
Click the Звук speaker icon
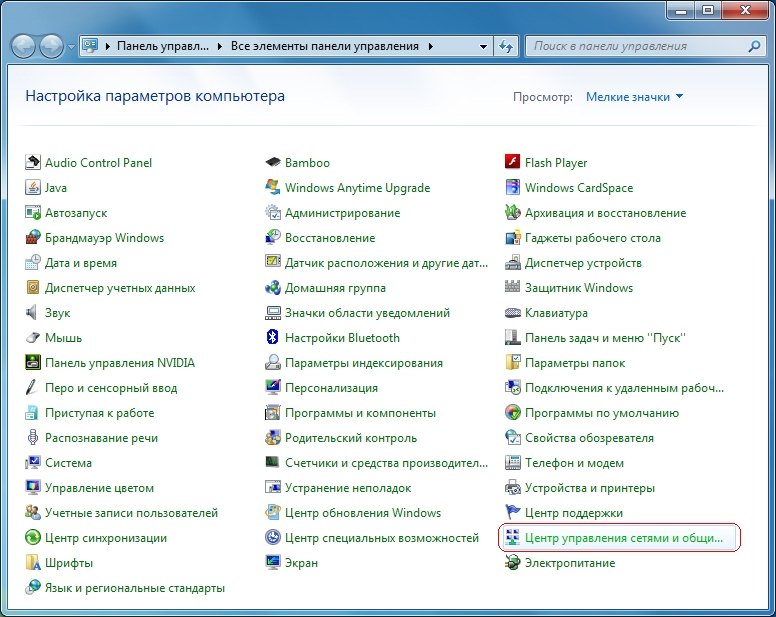[33, 313]
